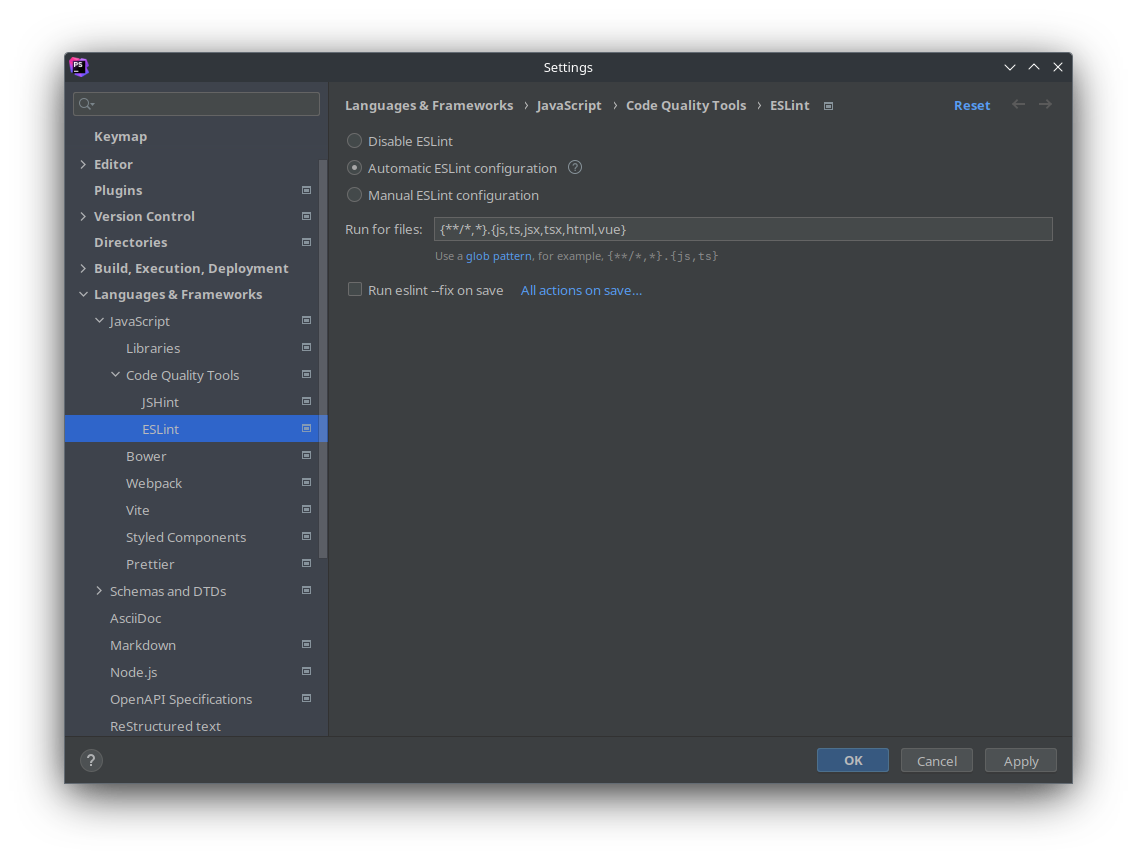Click the project settings icon on JSHint row
The height and width of the screenshot is (860, 1137).
(306, 401)
